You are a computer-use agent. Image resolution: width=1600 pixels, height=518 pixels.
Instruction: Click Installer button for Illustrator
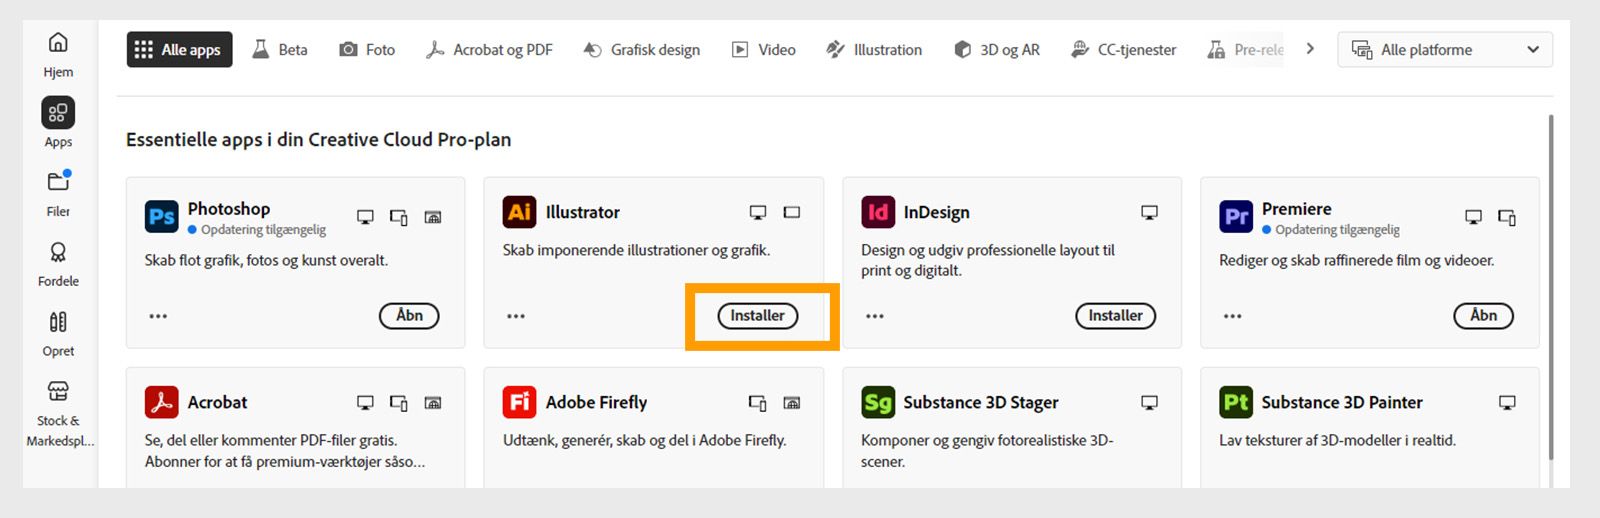point(758,316)
